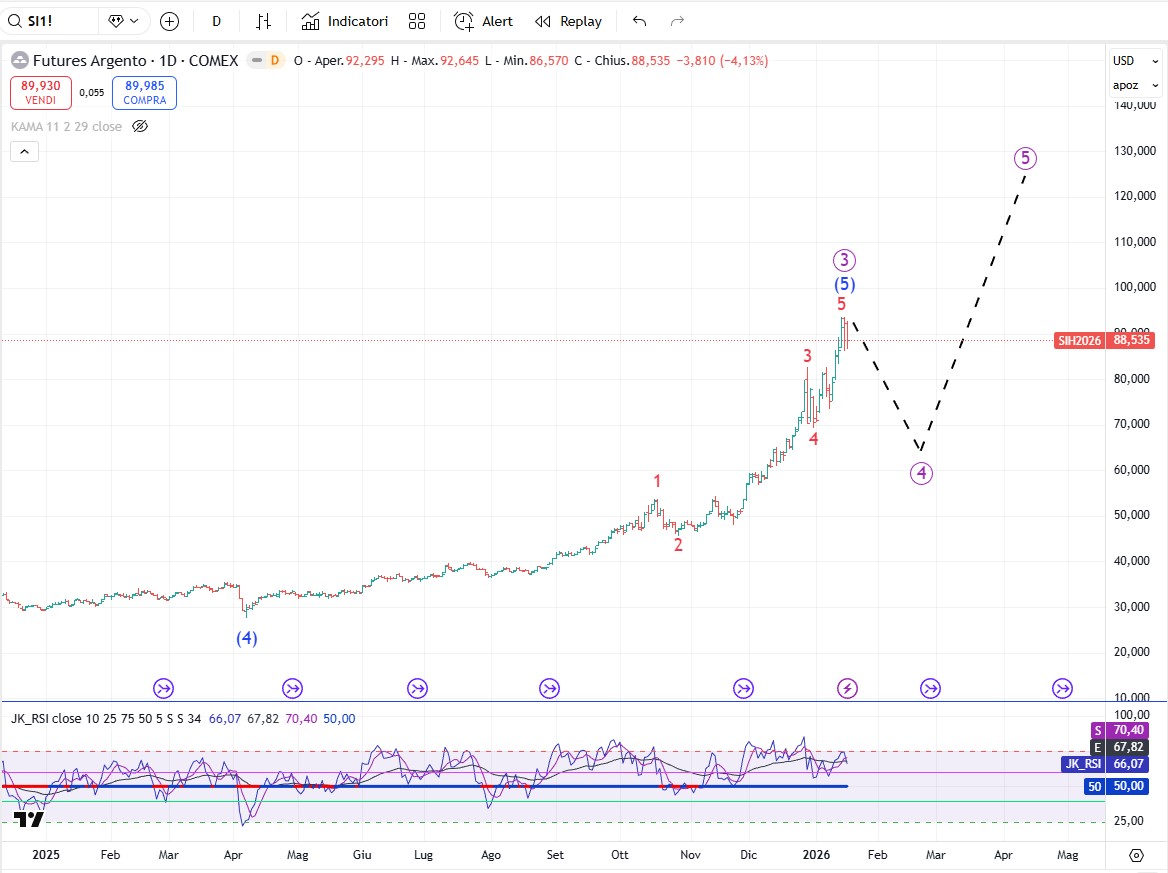Click the 89,930 VENDI sell button
This screenshot has width=1168, height=873.
41,92
